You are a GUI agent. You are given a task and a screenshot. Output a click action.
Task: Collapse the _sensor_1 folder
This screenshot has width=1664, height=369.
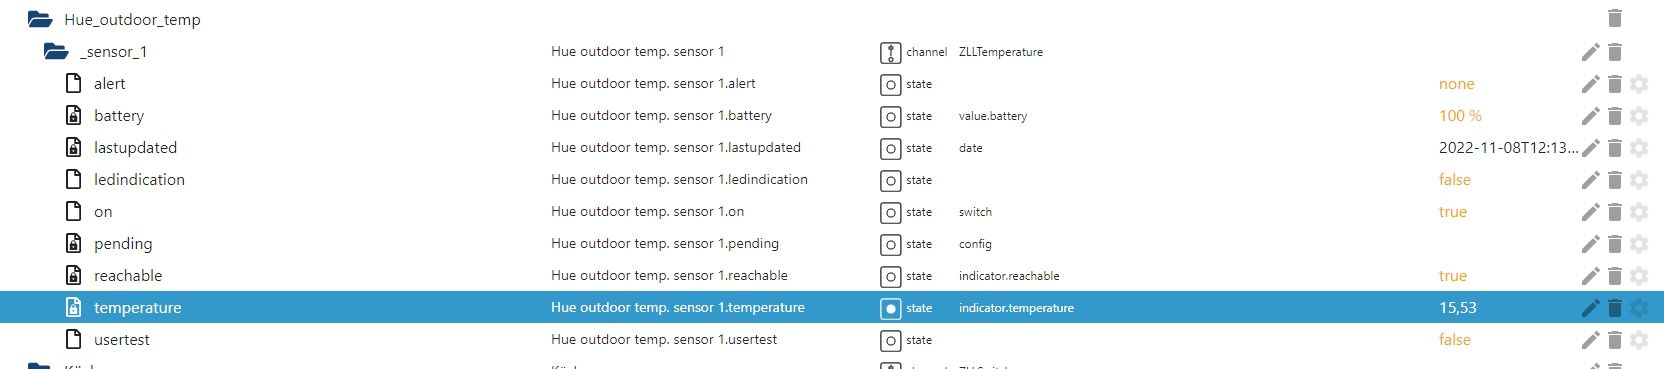[x=56, y=51]
